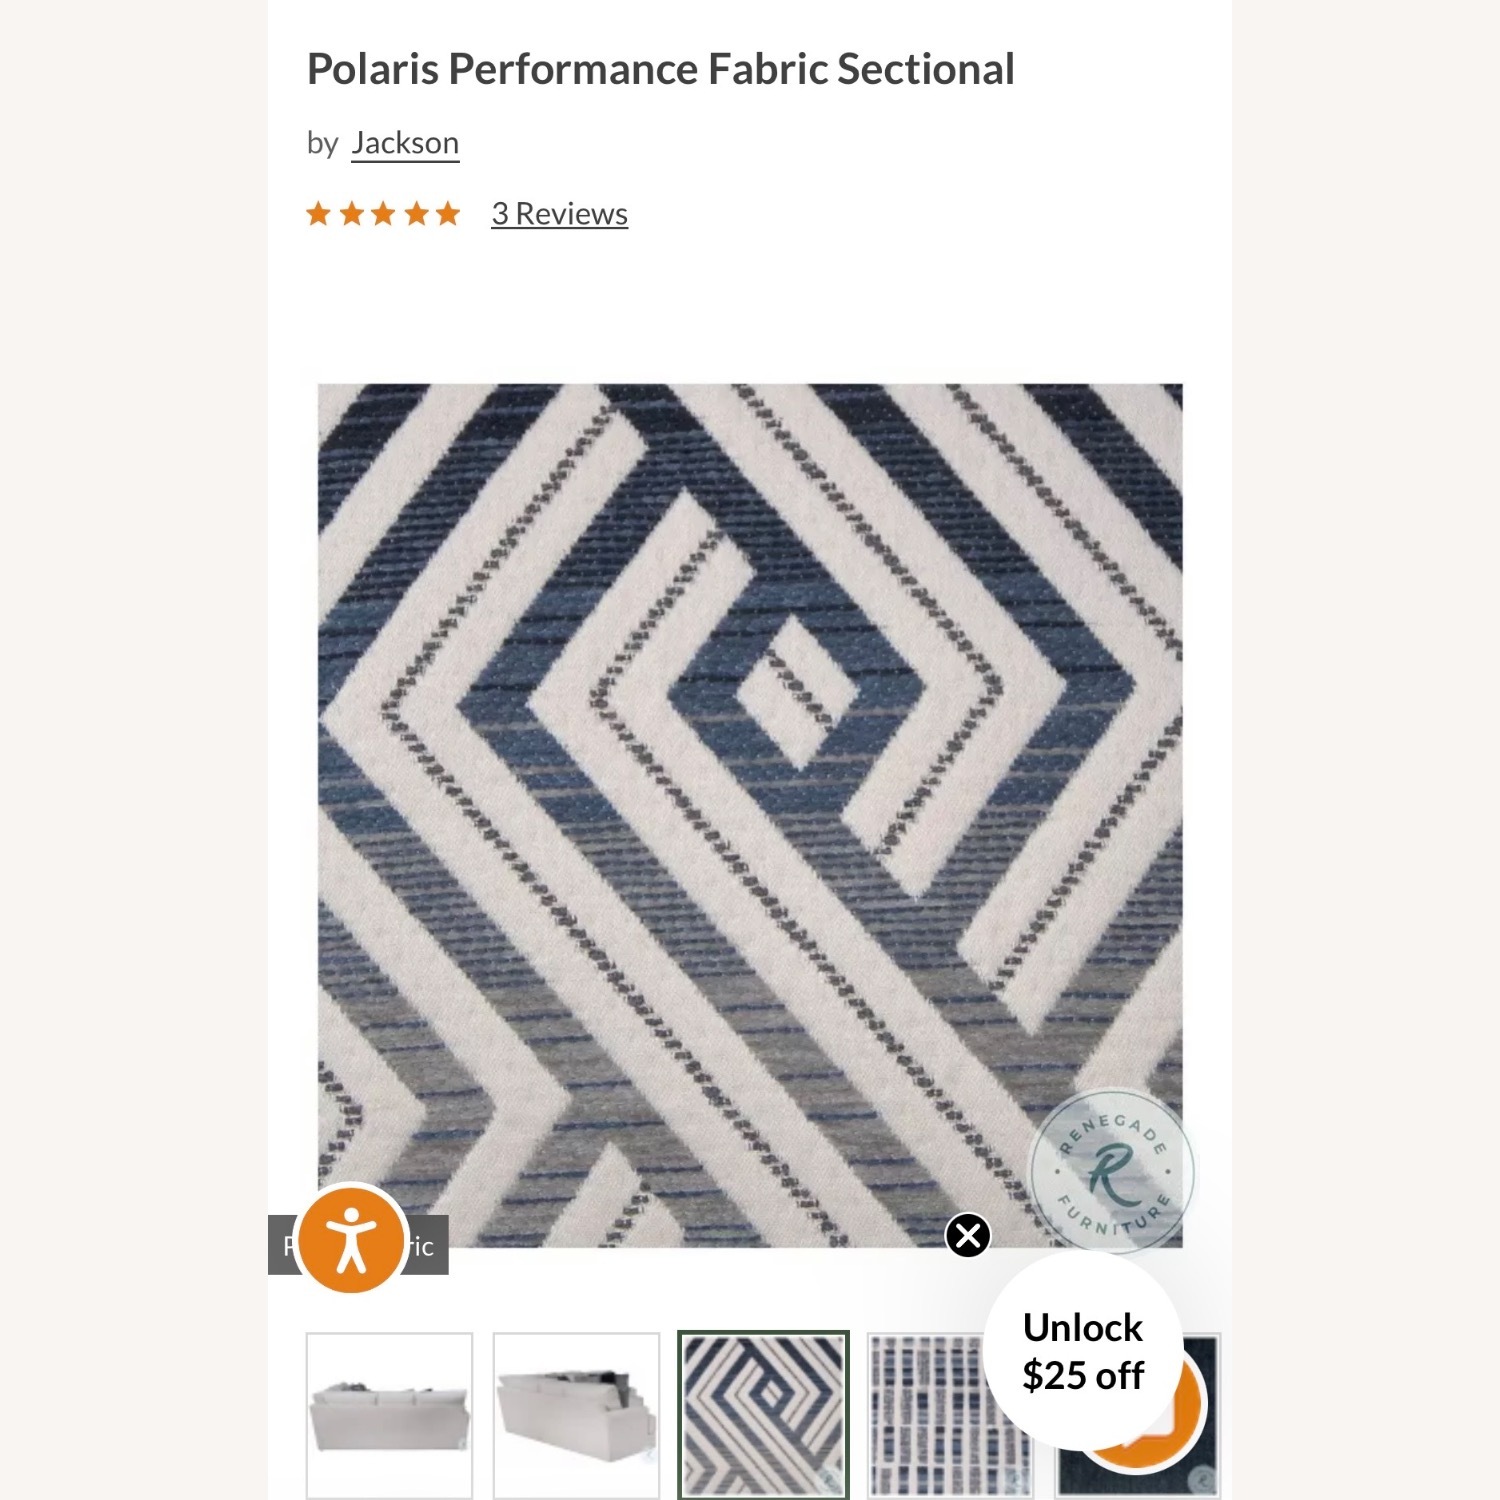Click the fifth orange rating star
This screenshot has height=1500, width=1500.
(x=447, y=213)
